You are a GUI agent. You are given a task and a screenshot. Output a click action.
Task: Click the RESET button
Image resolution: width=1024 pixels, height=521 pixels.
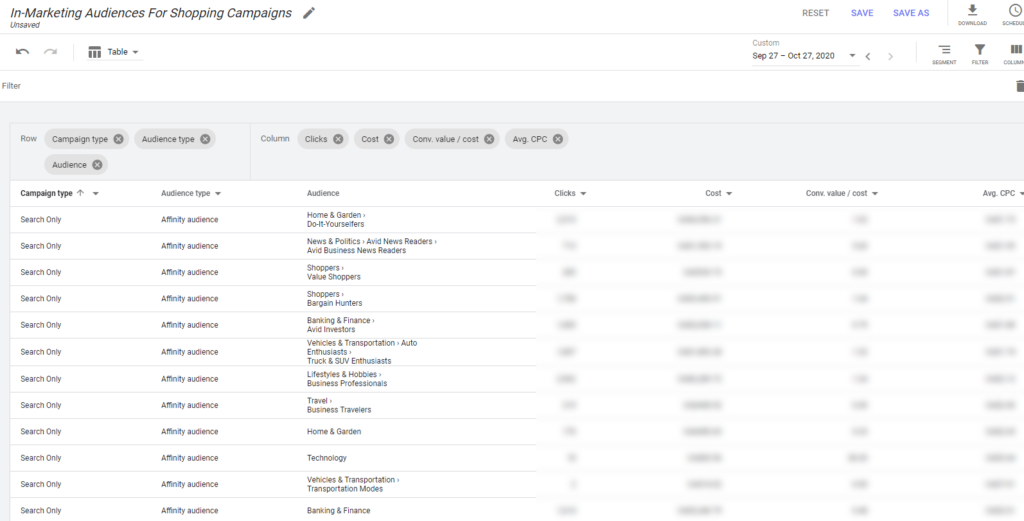(816, 13)
